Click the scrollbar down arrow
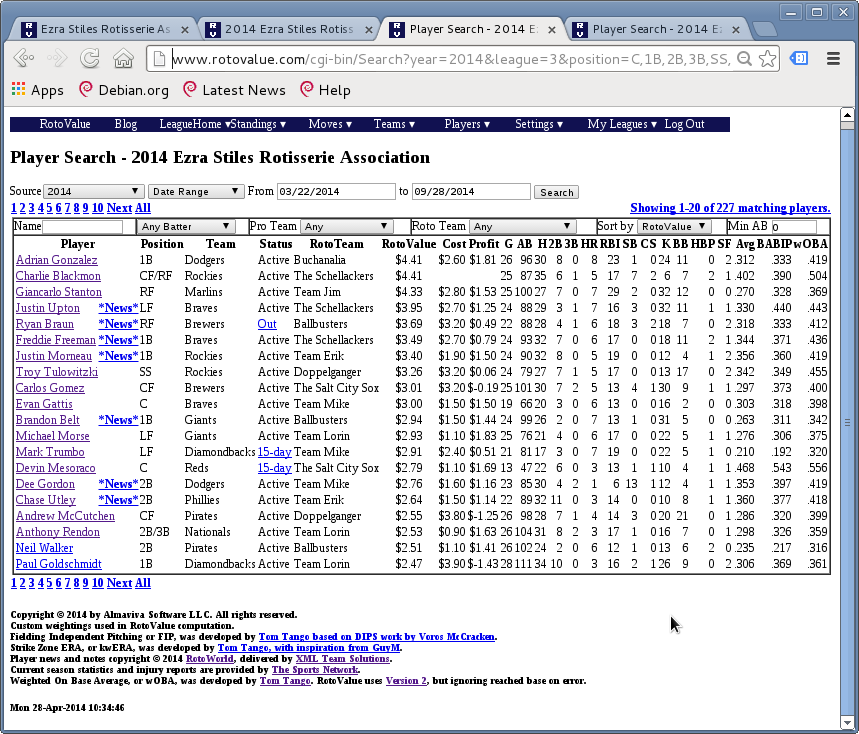Screen dimensions: 859x734 coord(847,722)
